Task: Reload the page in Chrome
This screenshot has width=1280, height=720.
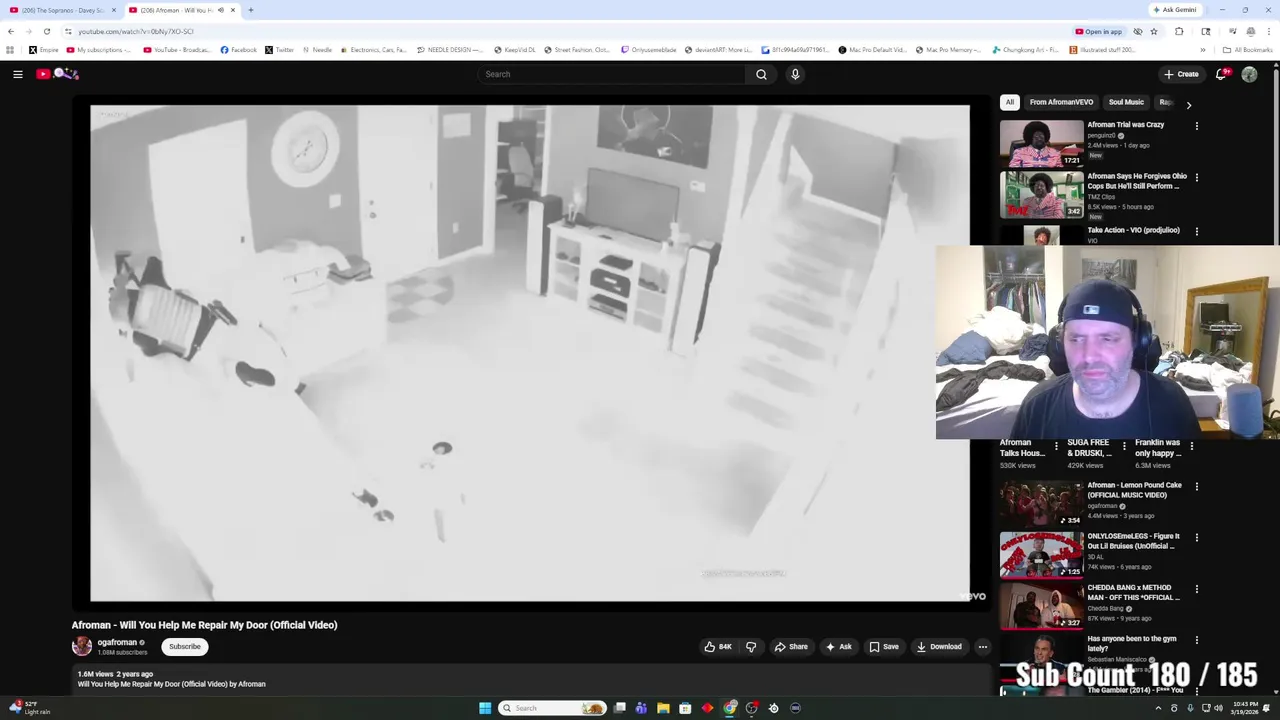Action: [46, 31]
